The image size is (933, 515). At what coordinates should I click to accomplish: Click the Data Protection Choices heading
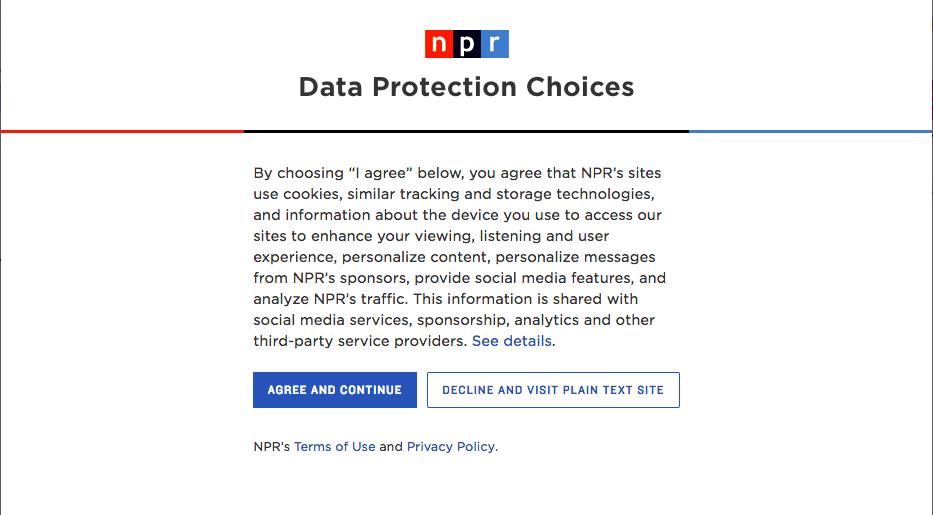[466, 87]
